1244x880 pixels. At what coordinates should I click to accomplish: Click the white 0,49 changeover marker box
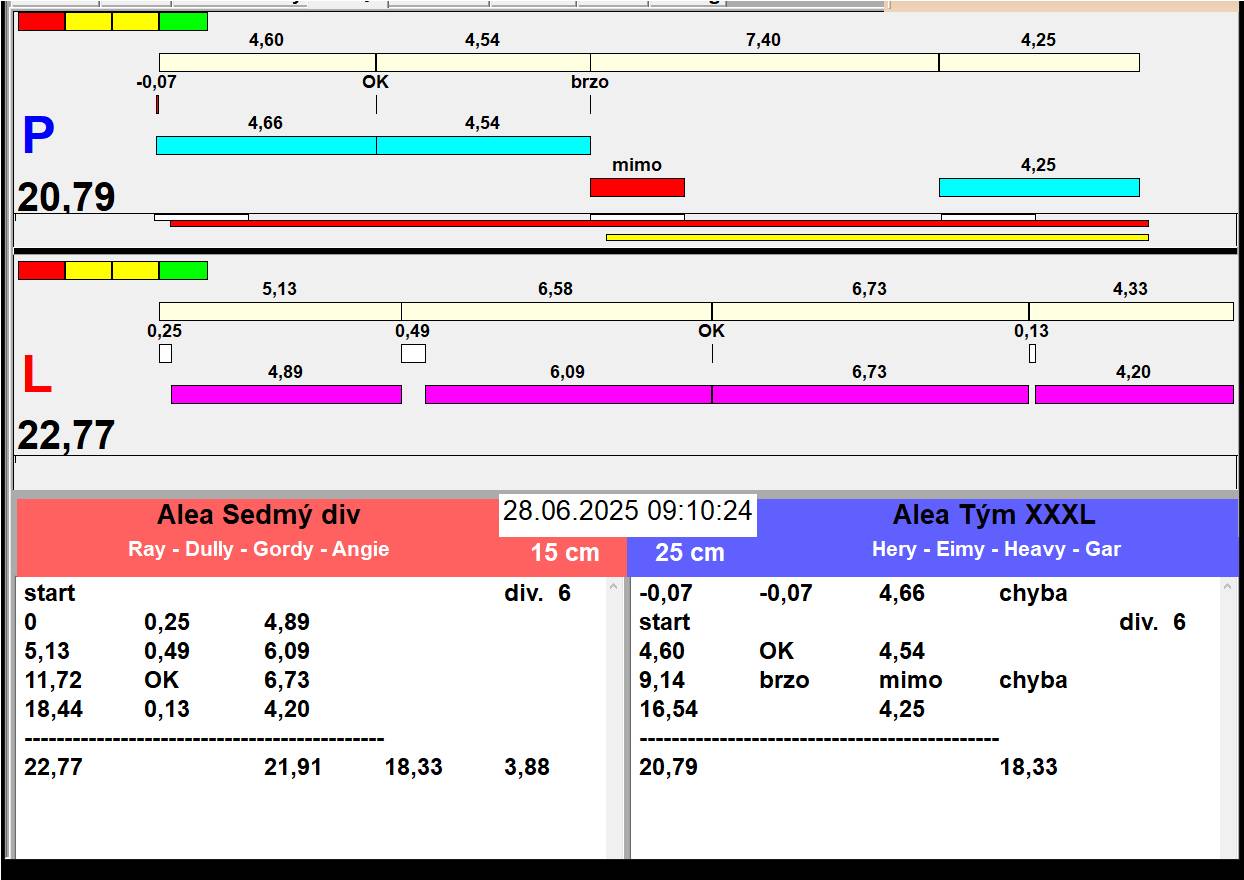[413, 353]
